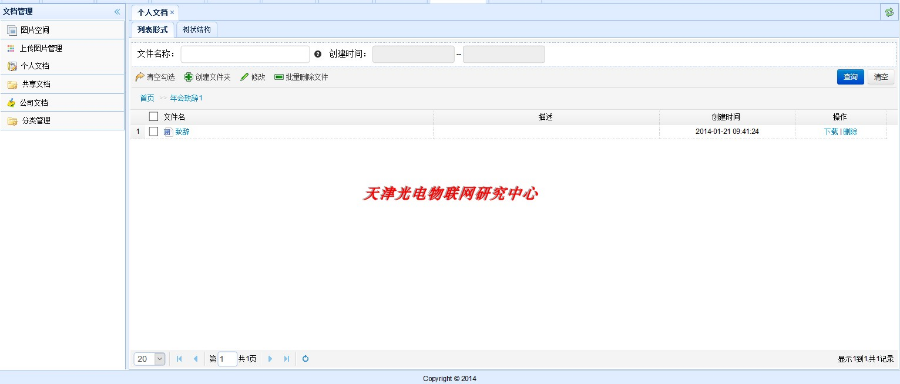Toggle the select-all checkbox in header
The height and width of the screenshot is (384, 900).
[x=153, y=117]
